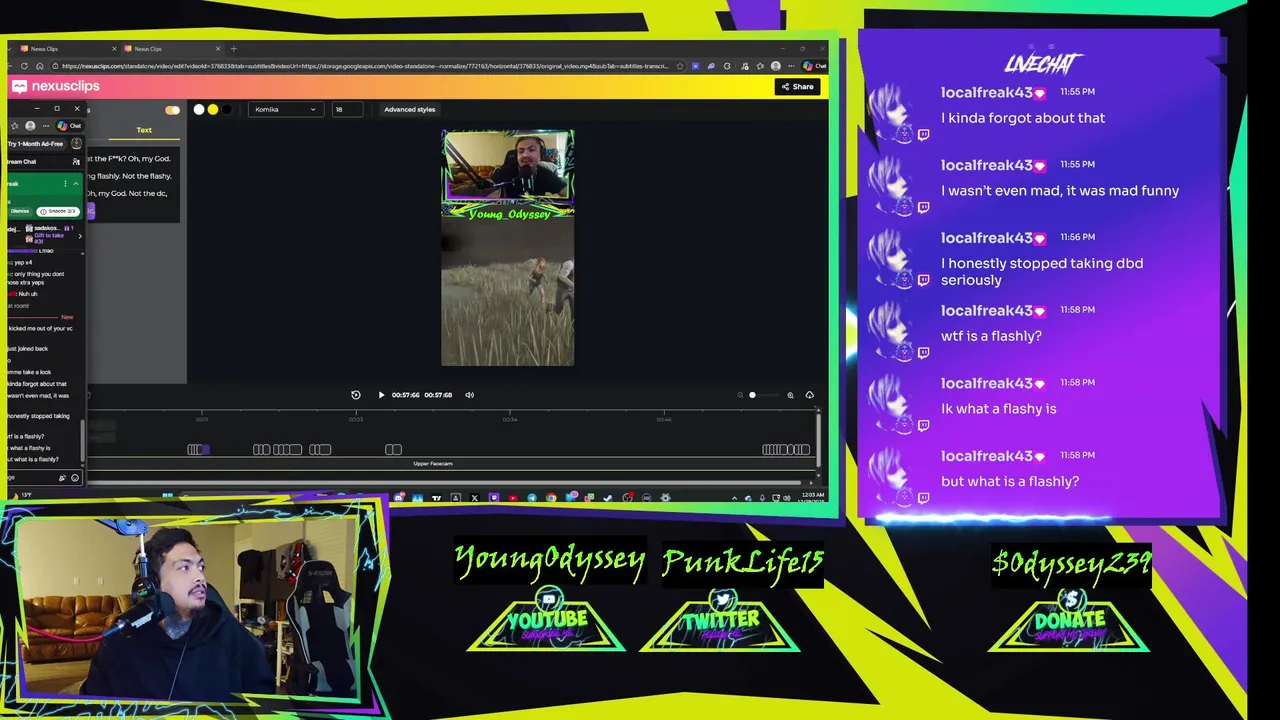The height and width of the screenshot is (720, 1280).
Task: Click the browser refresh icon
Action: click(24, 66)
